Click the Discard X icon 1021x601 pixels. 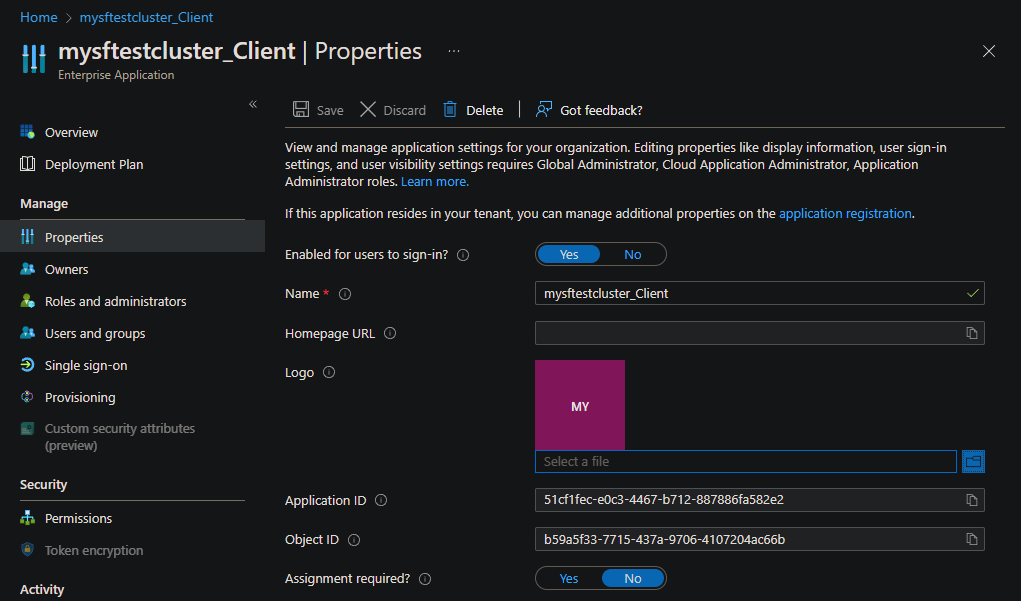click(368, 109)
